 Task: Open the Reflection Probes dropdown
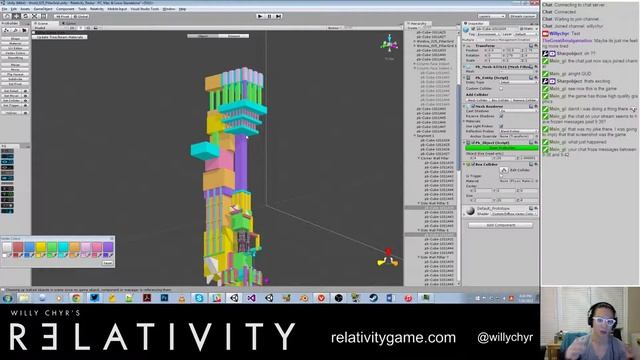click(518, 131)
